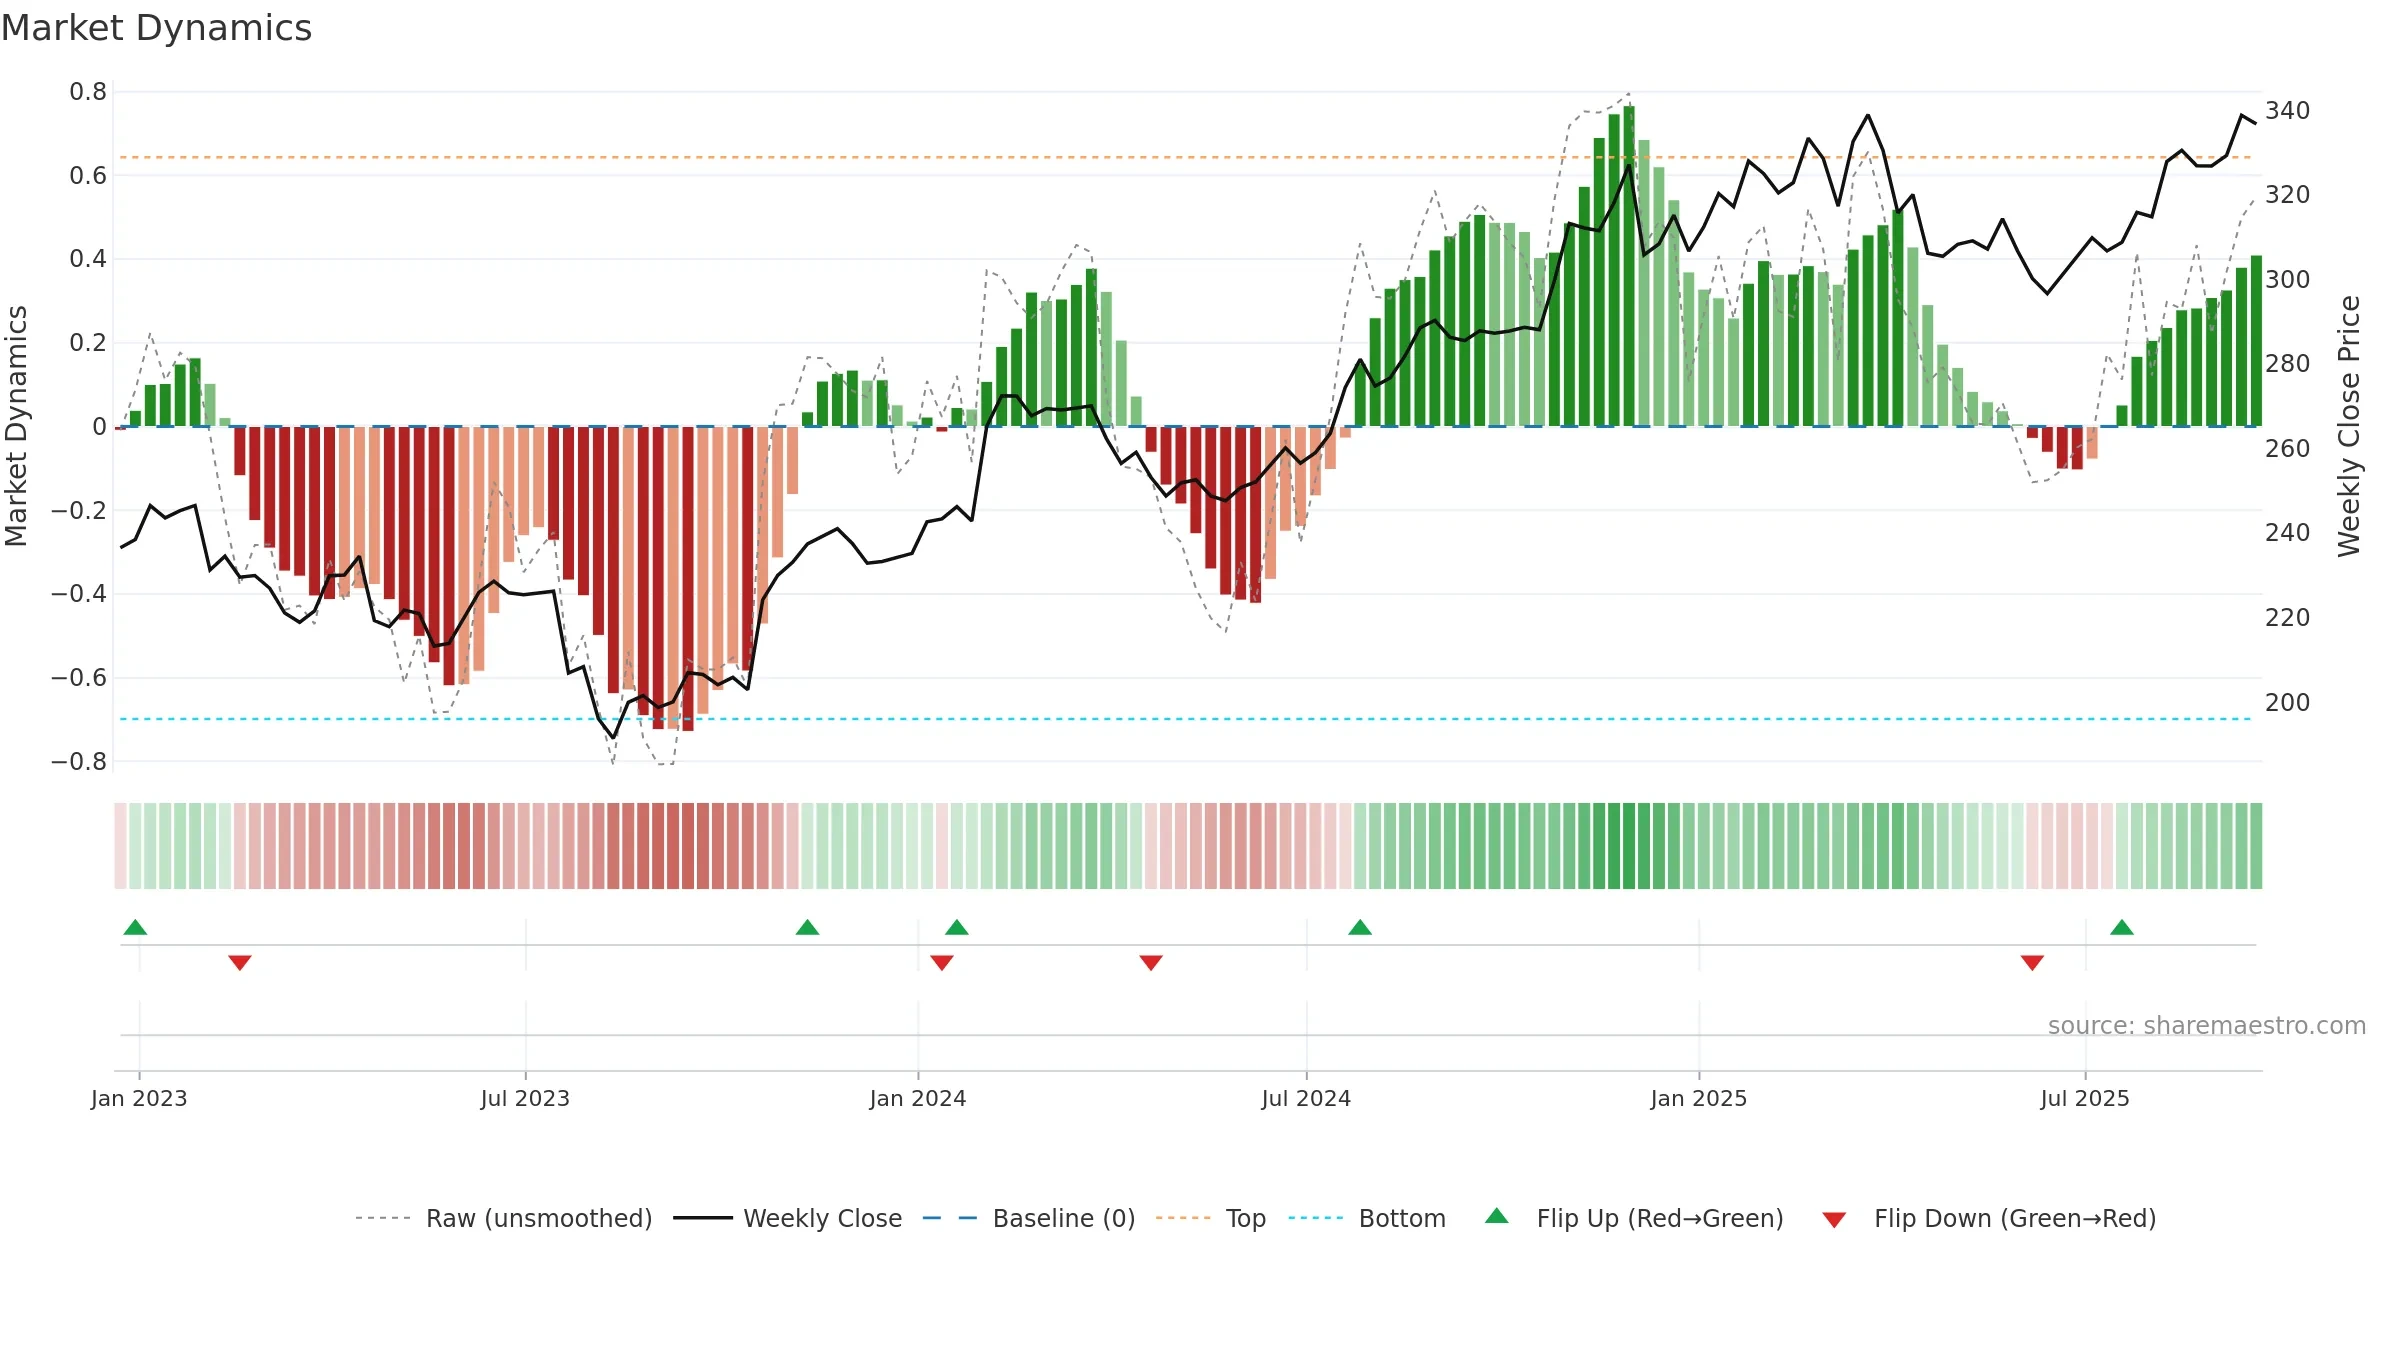Click the 280 price axis tick
Viewport: 2400px width, 1350px height.
click(x=2288, y=363)
